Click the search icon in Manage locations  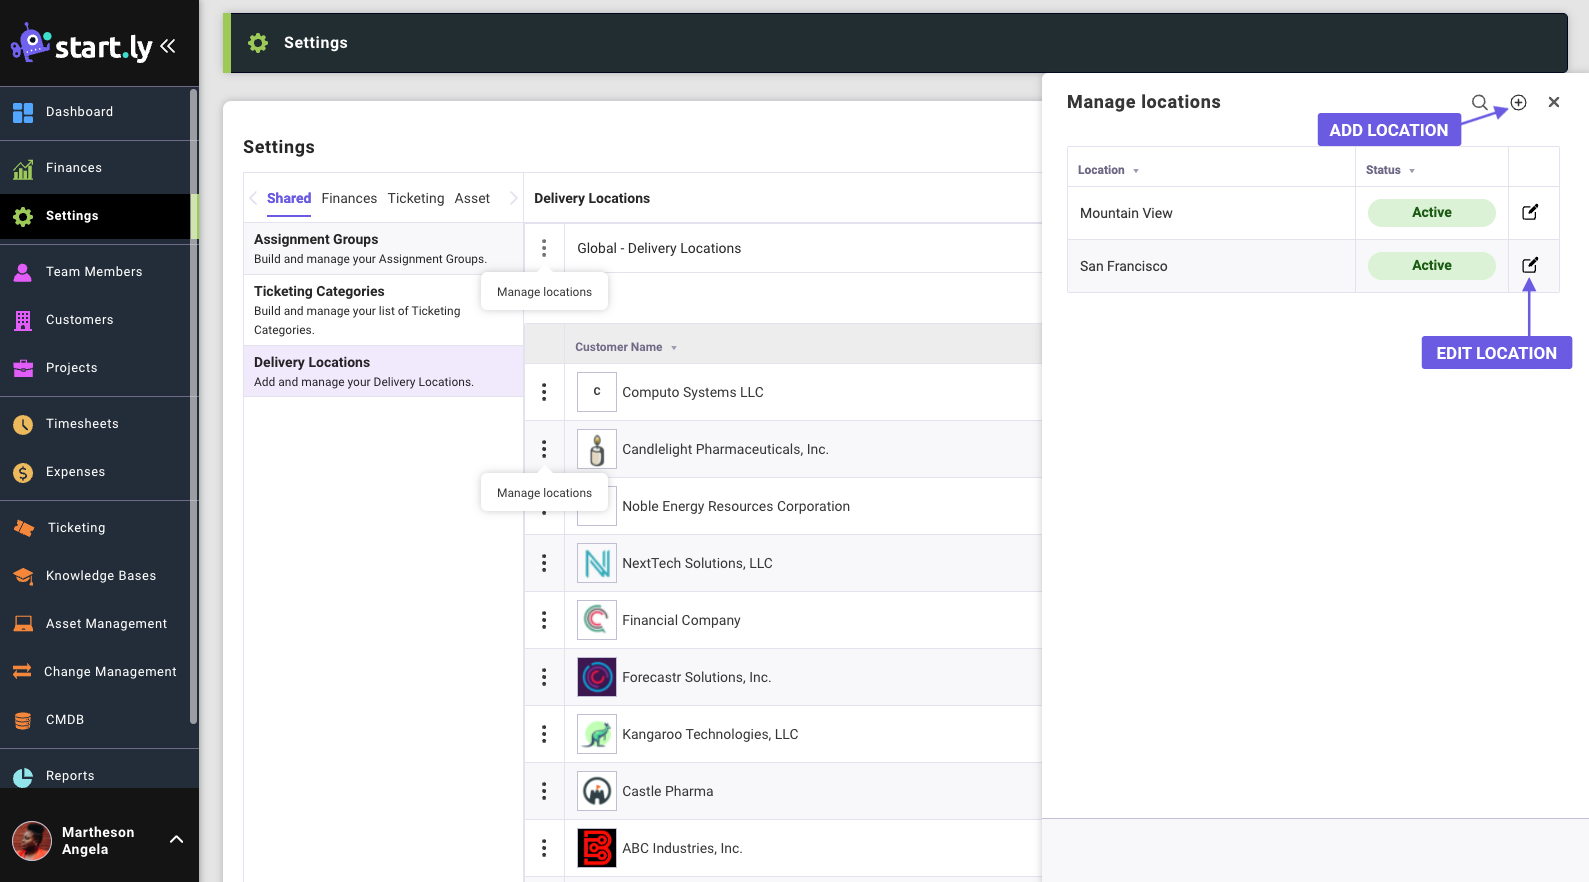coord(1479,102)
